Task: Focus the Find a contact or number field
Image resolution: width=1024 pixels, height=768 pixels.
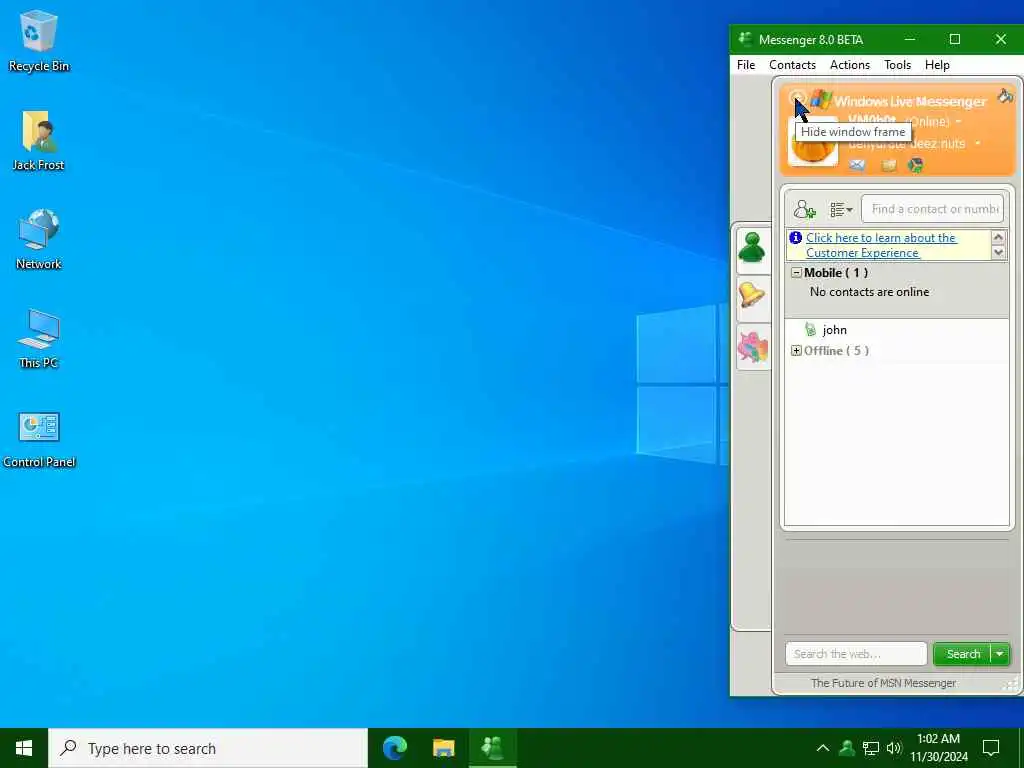Action: [x=933, y=209]
